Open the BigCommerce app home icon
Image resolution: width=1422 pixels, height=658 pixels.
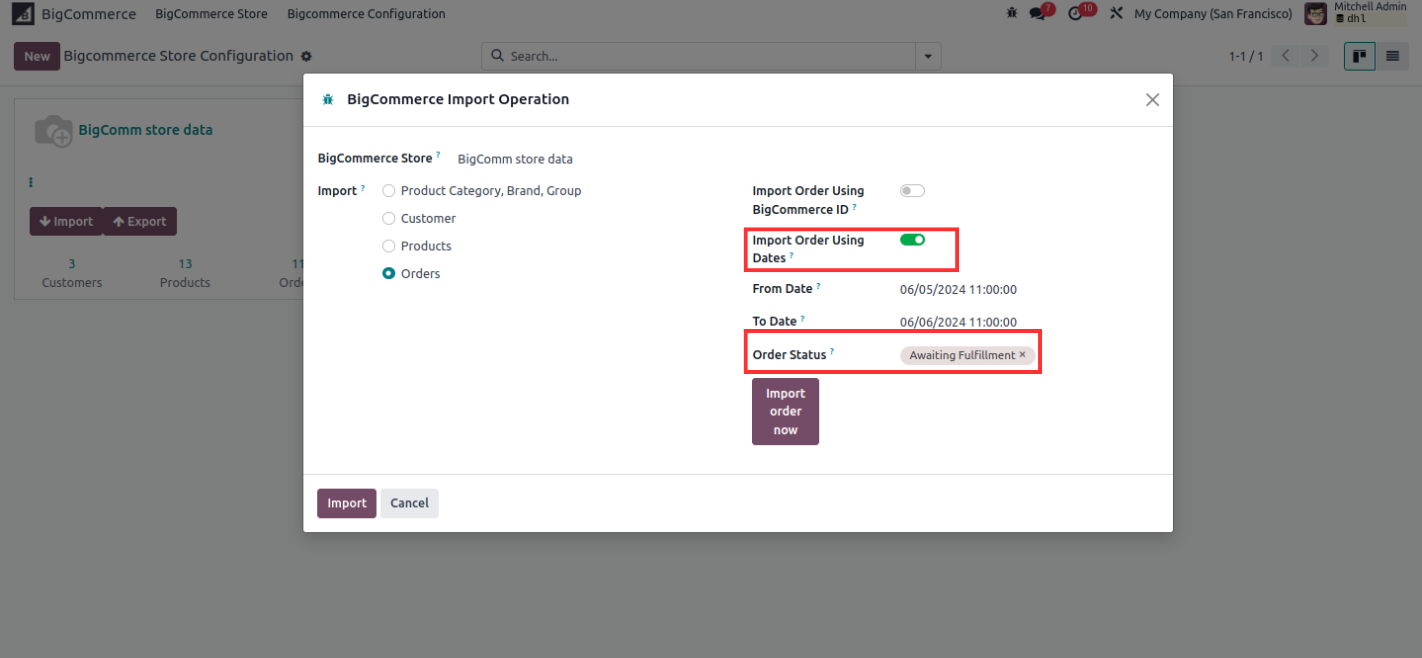click(x=22, y=14)
